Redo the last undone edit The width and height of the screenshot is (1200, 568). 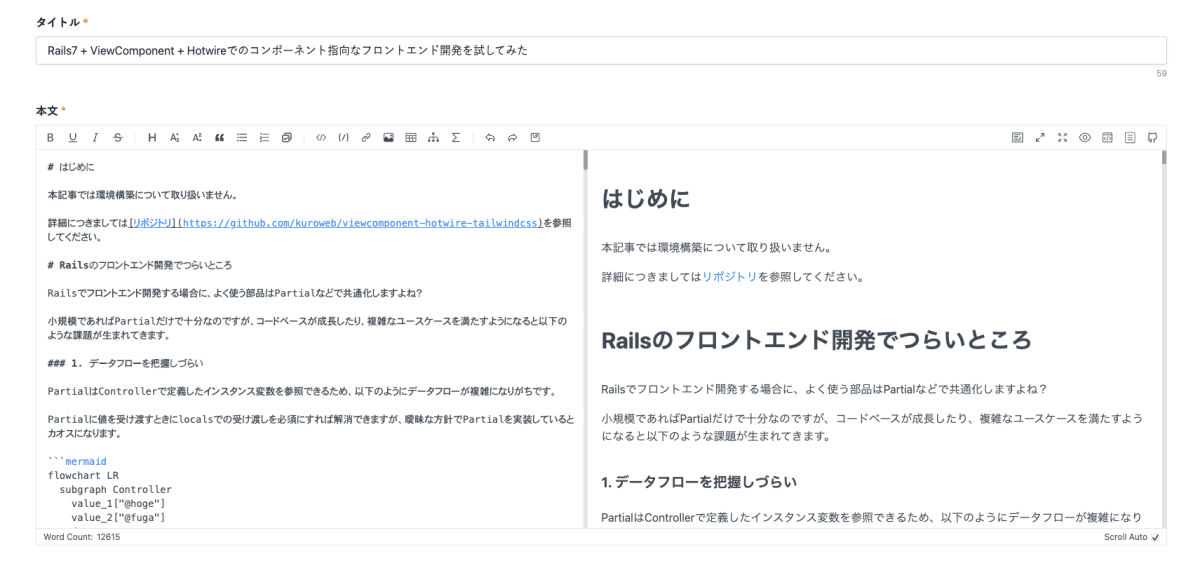pyautogui.click(x=512, y=137)
